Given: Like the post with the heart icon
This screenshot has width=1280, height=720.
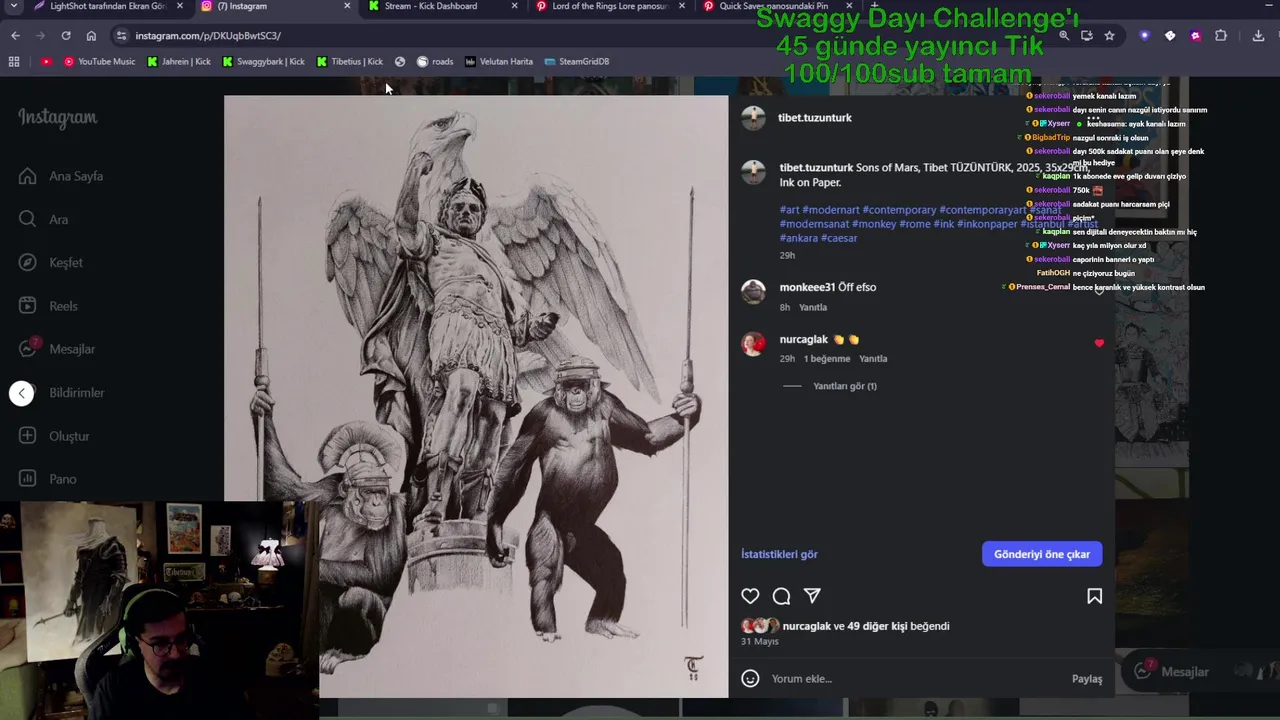Looking at the screenshot, I should point(750,596).
